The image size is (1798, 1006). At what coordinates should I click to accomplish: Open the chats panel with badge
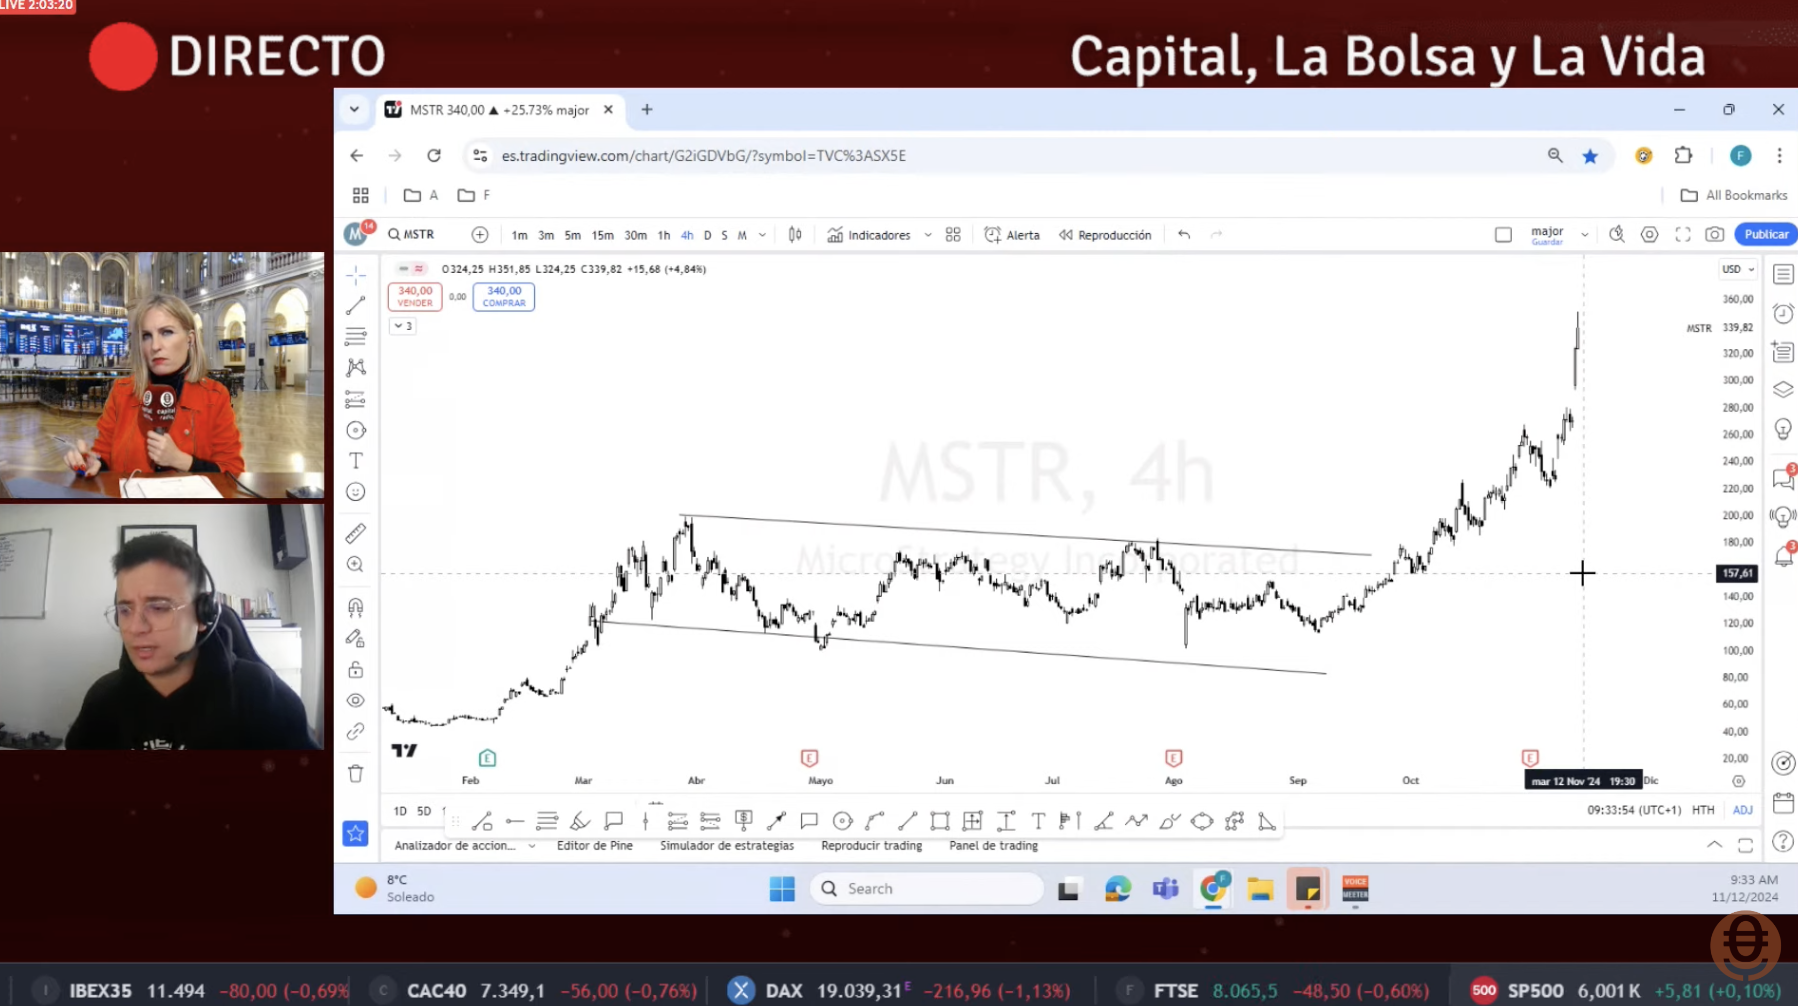coord(1783,478)
